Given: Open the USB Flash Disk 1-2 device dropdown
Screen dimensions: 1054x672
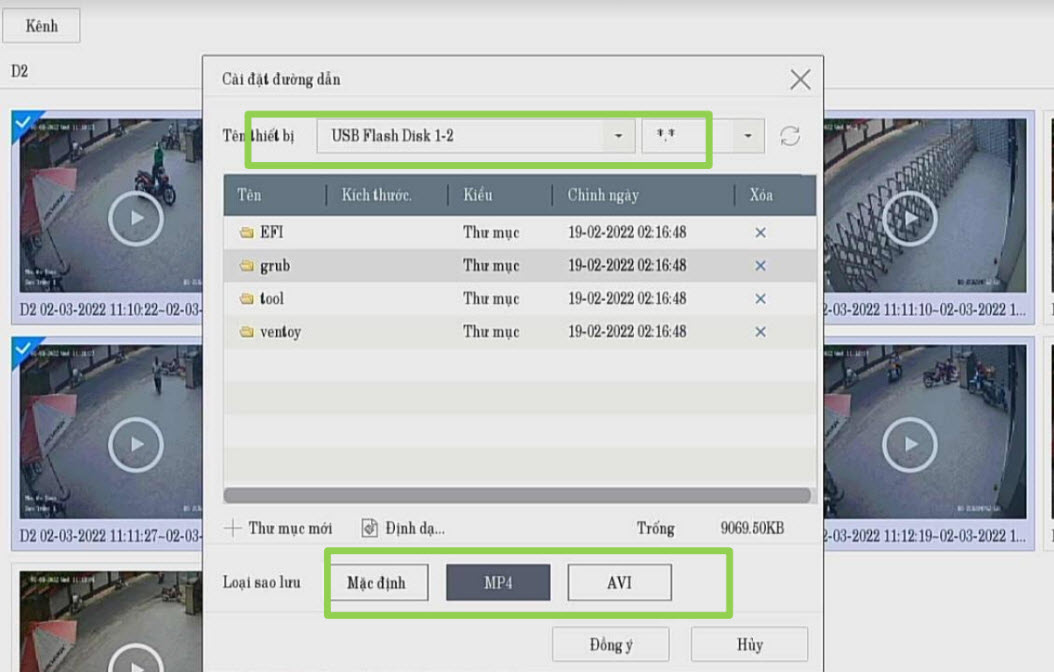Looking at the screenshot, I should tap(619, 136).
